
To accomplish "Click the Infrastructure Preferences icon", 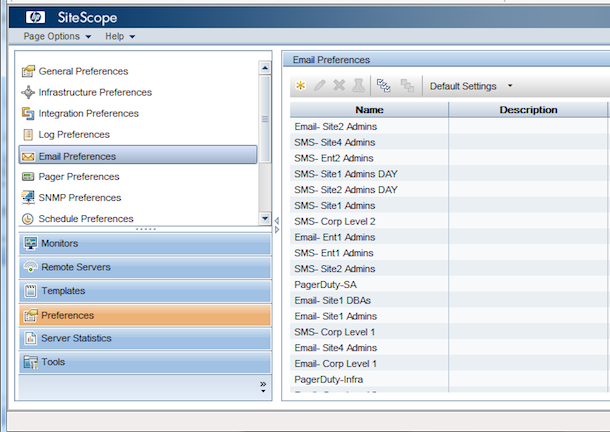I will coord(28,93).
